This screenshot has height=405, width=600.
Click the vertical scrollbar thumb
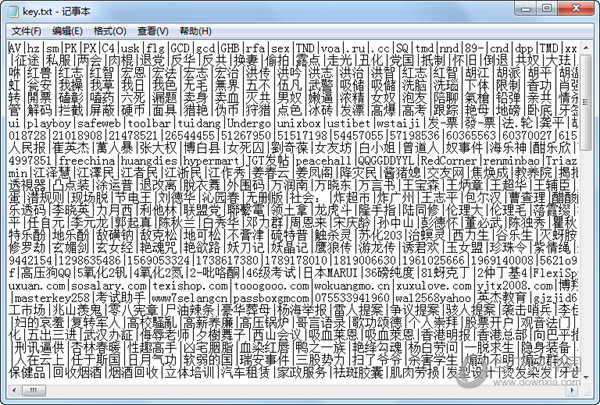[585, 102]
